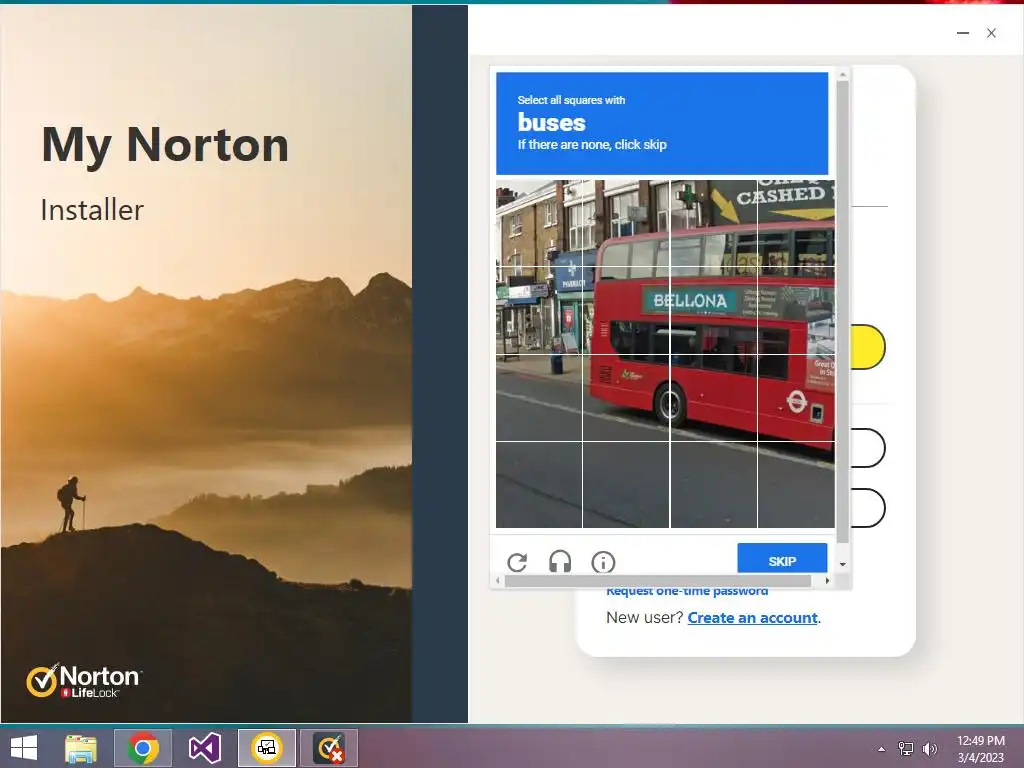This screenshot has height=768, width=1024.
Task: Click captcha vertical scrollbar up arrow
Action: click(842, 74)
